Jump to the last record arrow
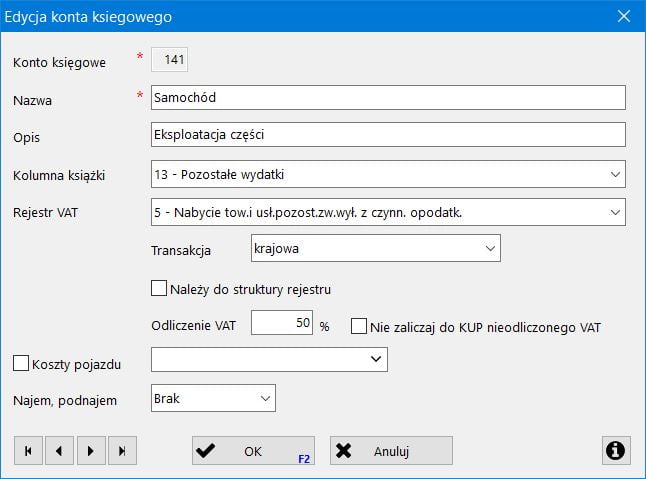The width and height of the screenshot is (646, 479). (121, 451)
